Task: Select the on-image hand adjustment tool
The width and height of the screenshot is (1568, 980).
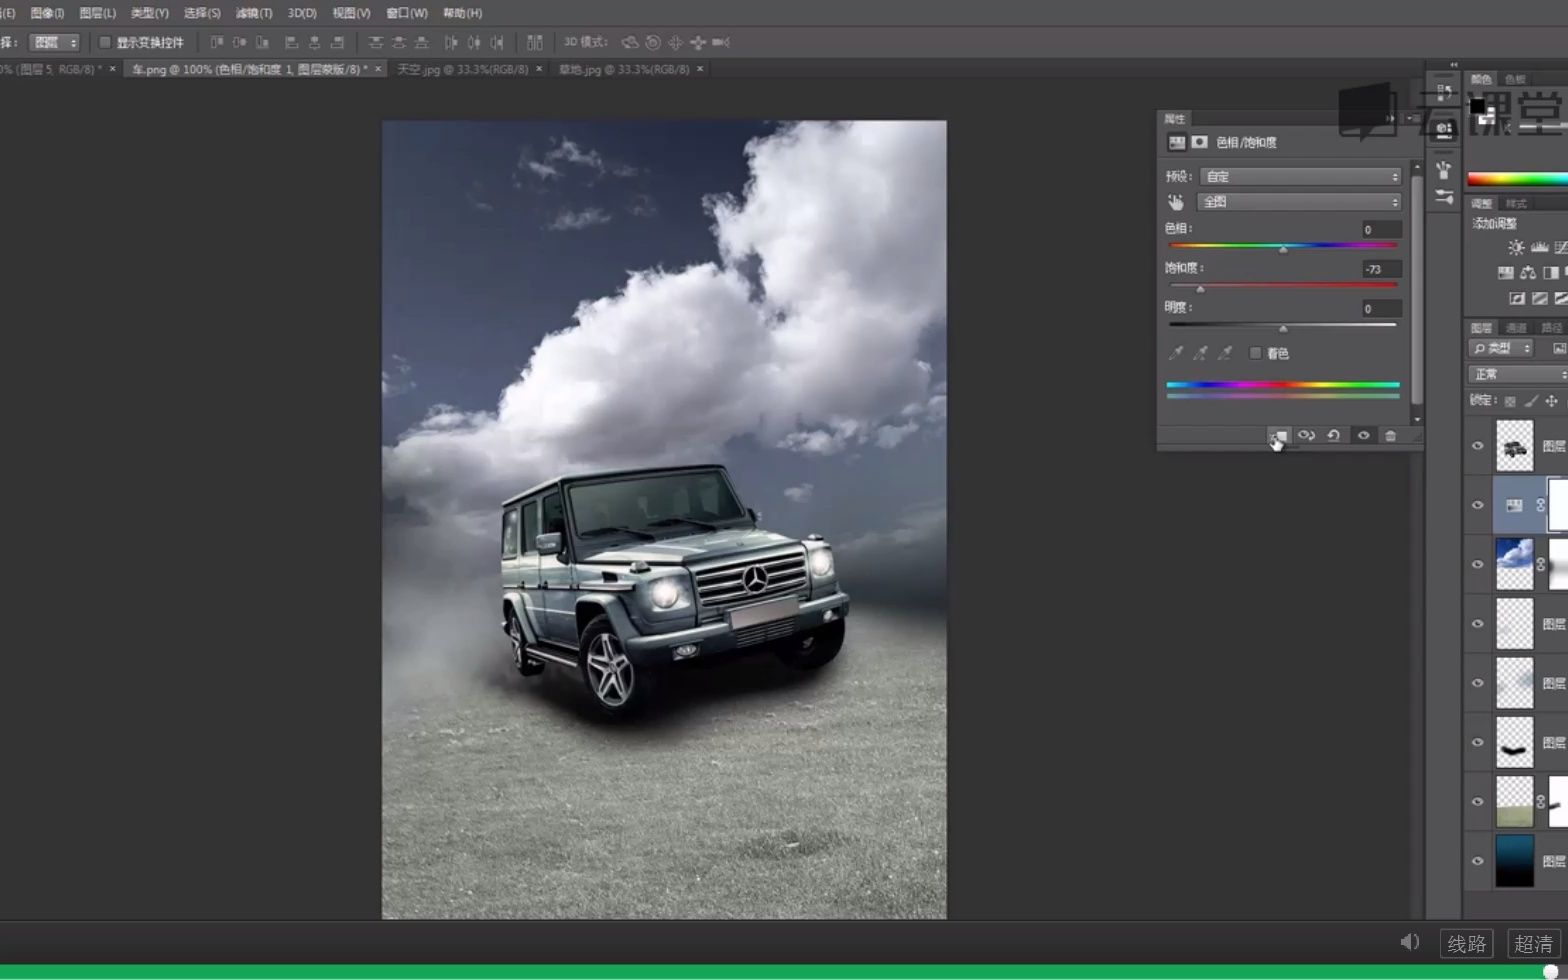Action: click(x=1176, y=202)
